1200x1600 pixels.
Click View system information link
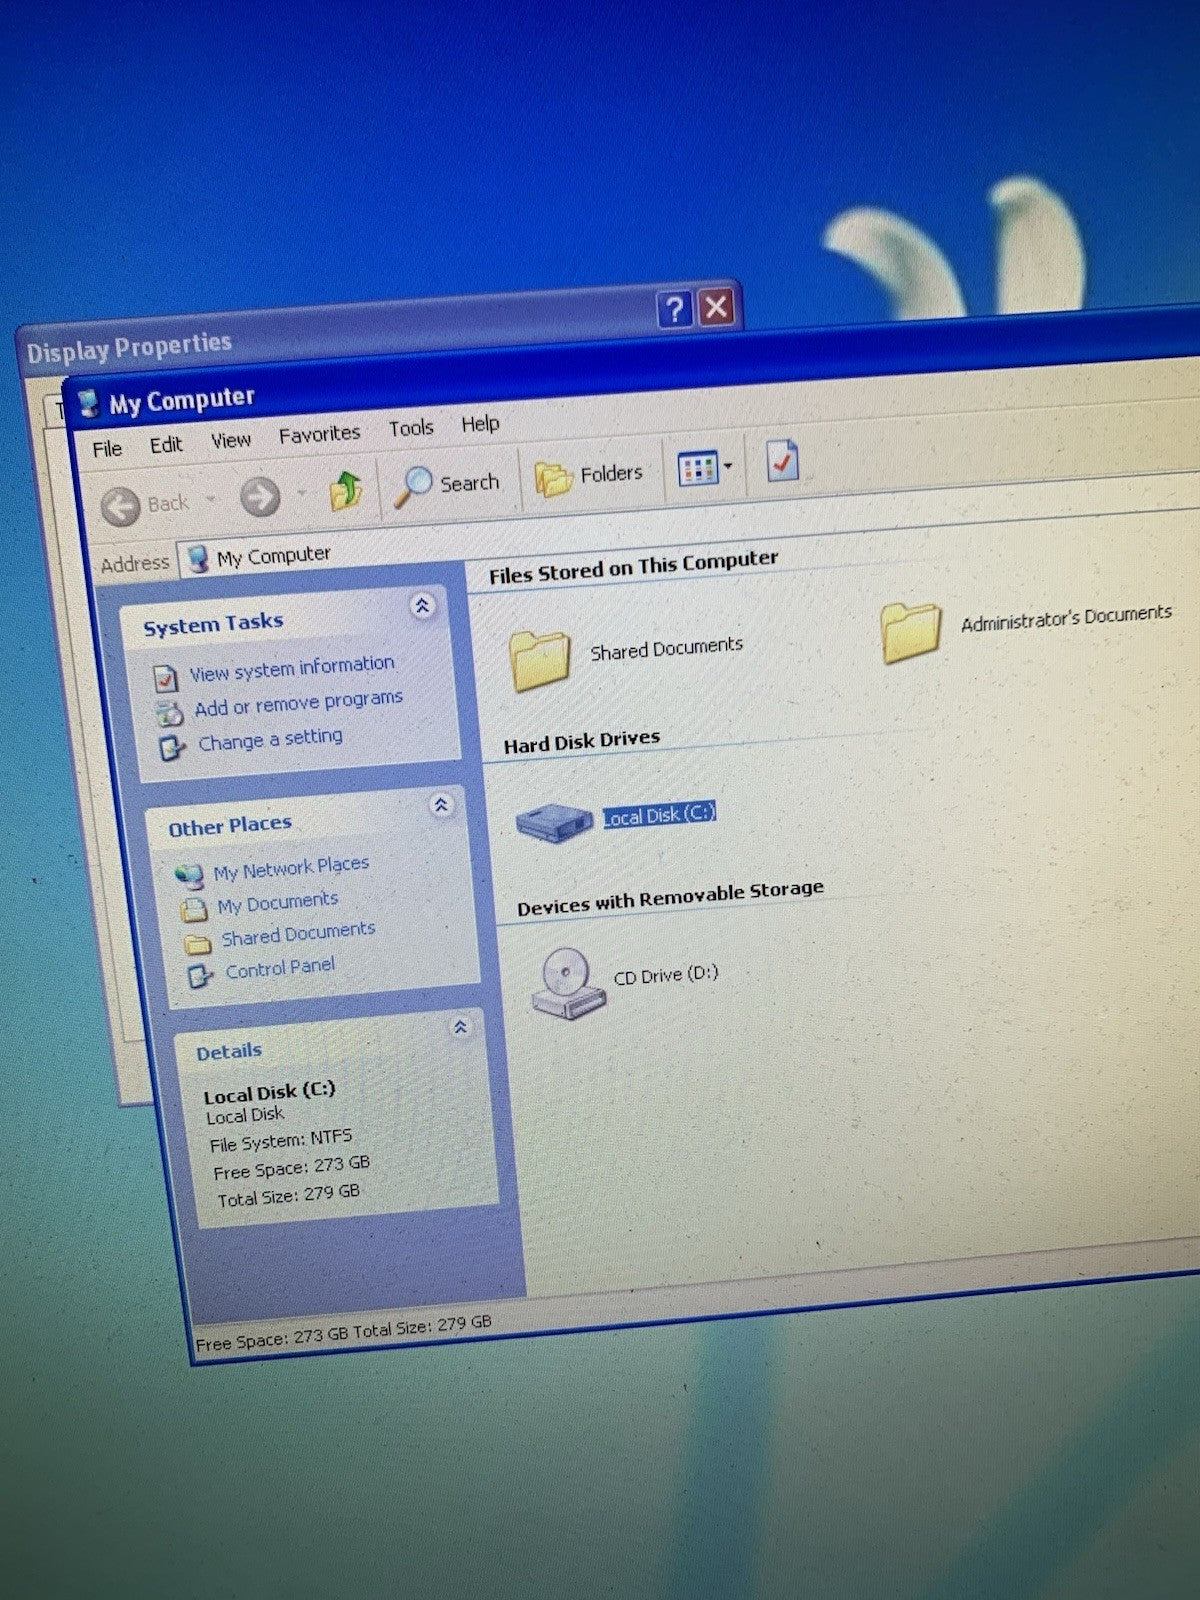(292, 667)
